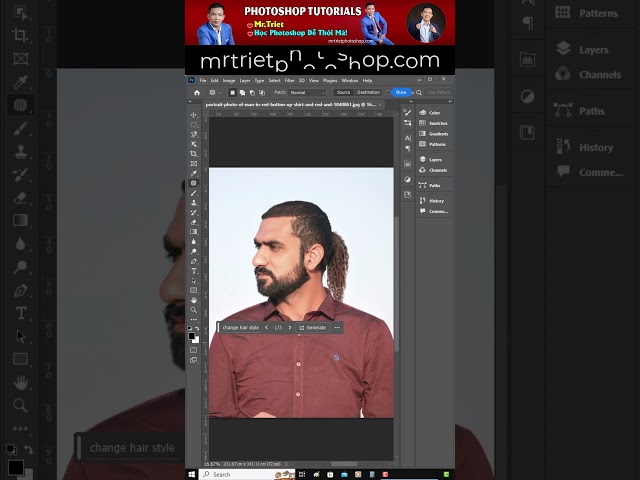Select the Gradient tool
This screenshot has width=640, height=480.
coord(194,232)
